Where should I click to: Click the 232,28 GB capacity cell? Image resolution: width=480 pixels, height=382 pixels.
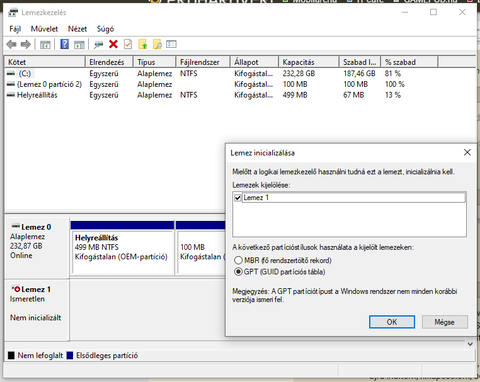point(299,73)
